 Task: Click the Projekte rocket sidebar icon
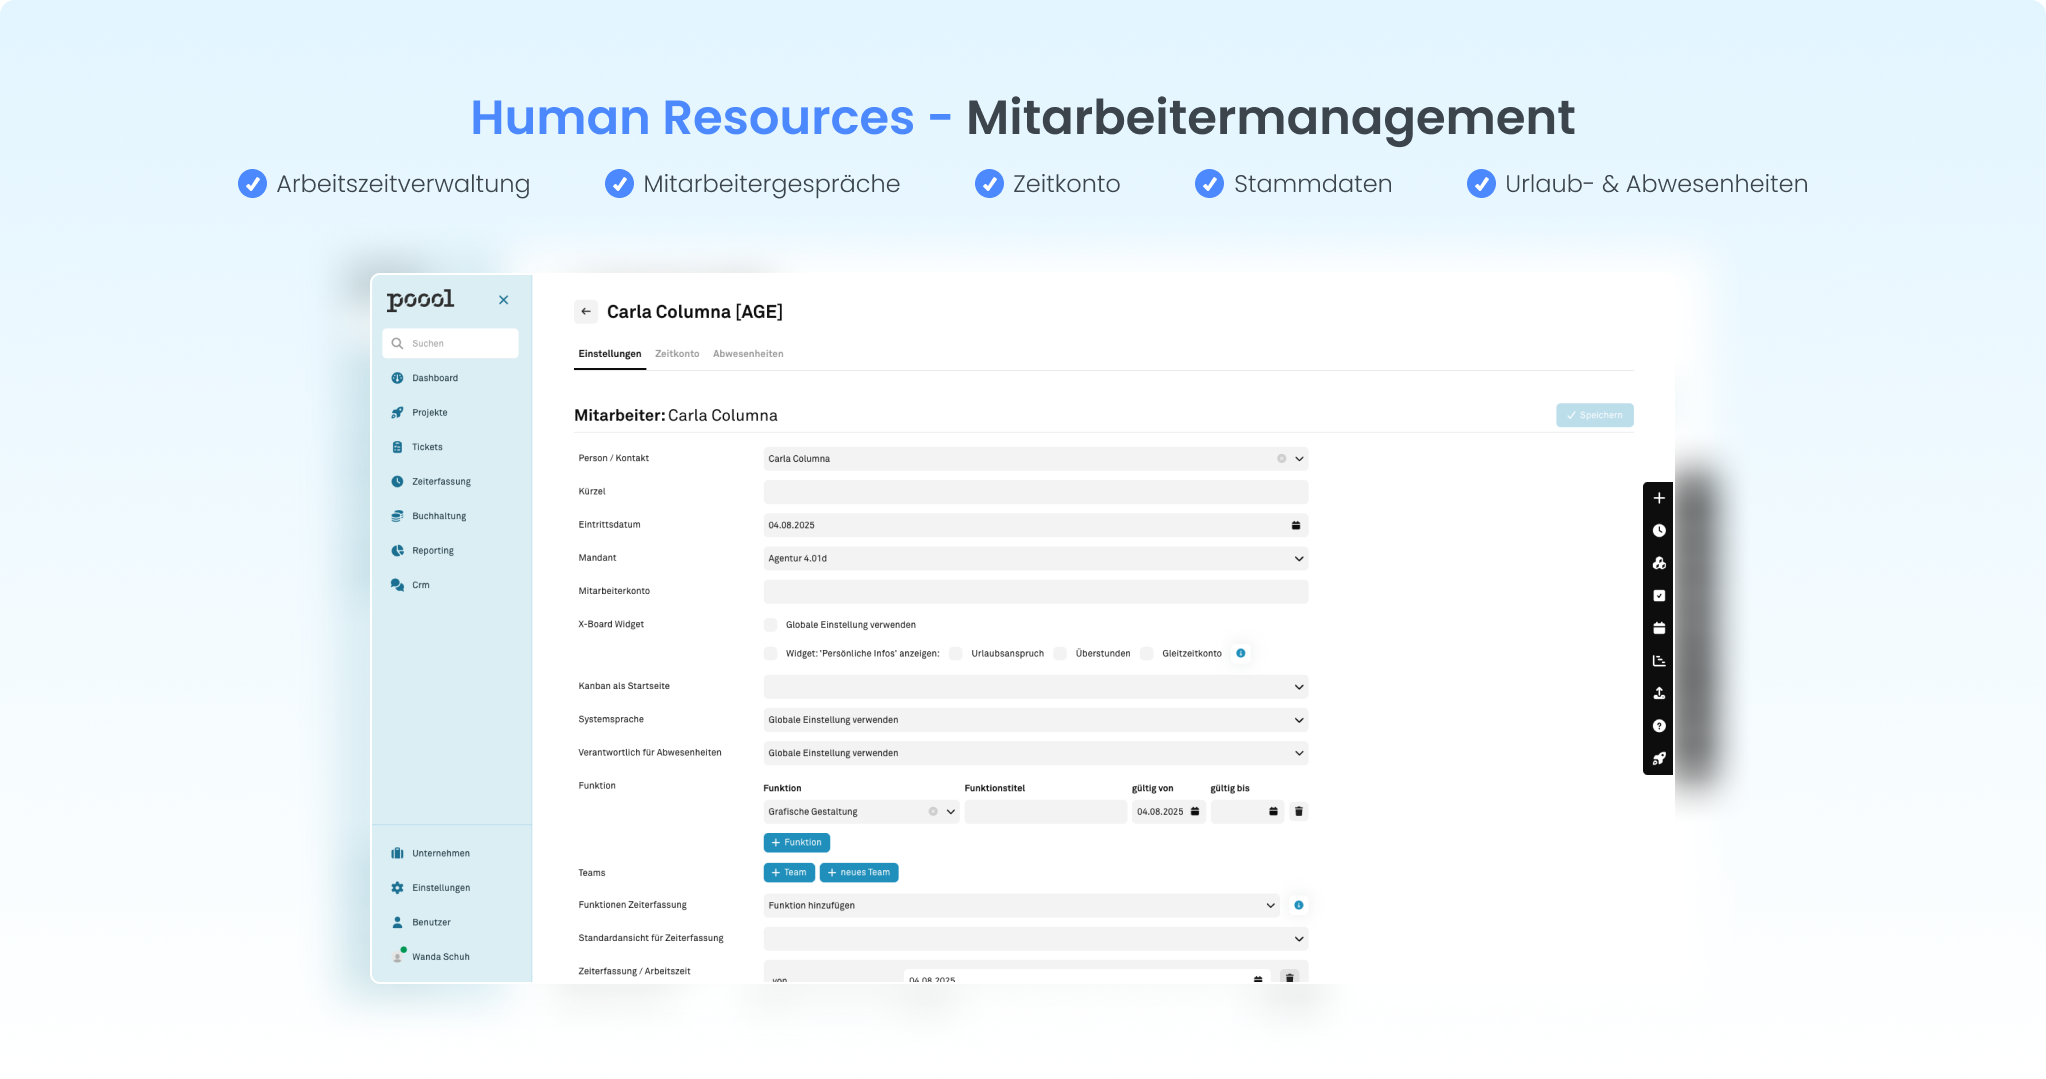tap(397, 413)
